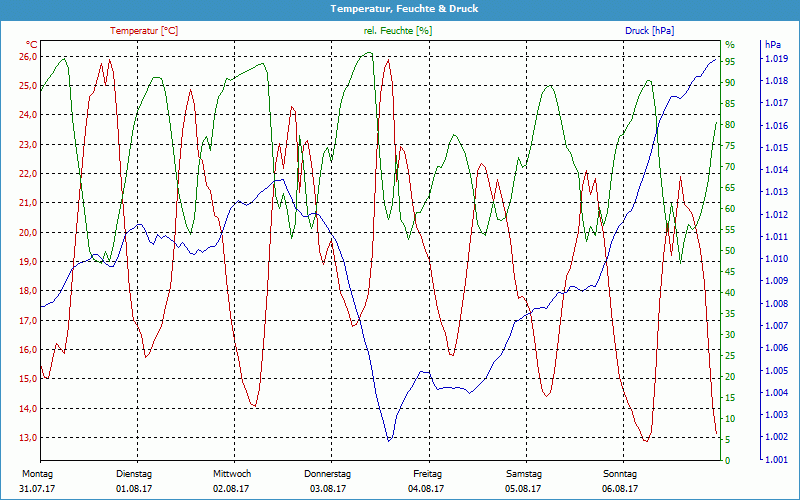Click the '10' humidity axis value
The width and height of the screenshot is (800, 500).
pos(730,418)
